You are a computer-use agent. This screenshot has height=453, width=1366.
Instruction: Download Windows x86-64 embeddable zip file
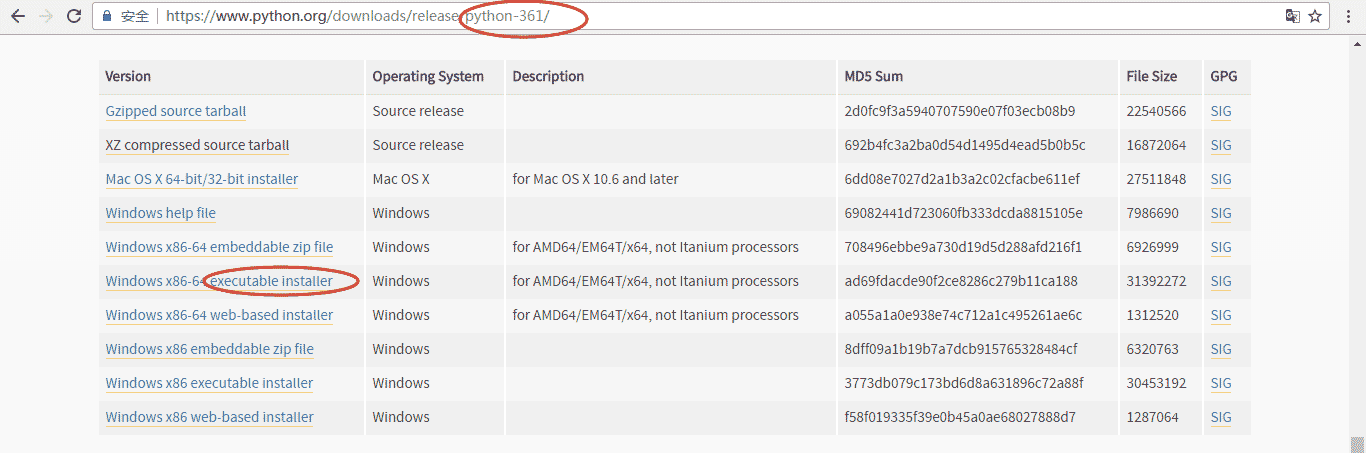[219, 247]
